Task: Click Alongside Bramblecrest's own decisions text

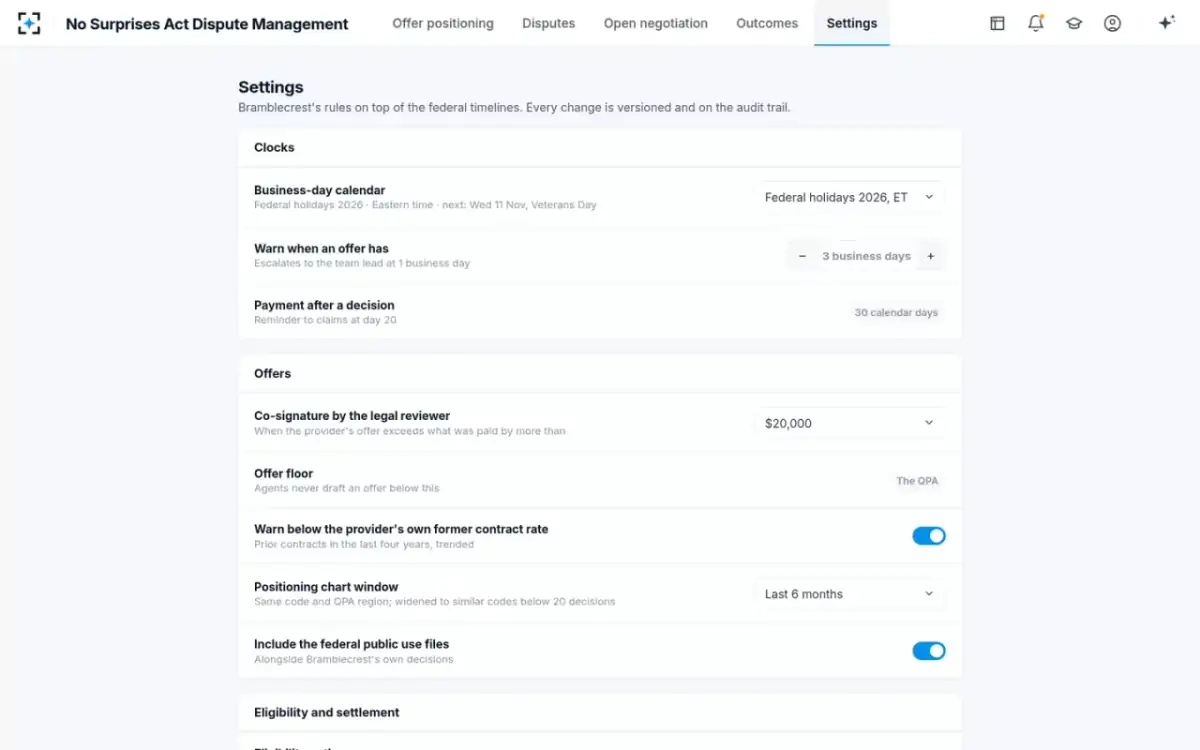Action: pos(354,659)
